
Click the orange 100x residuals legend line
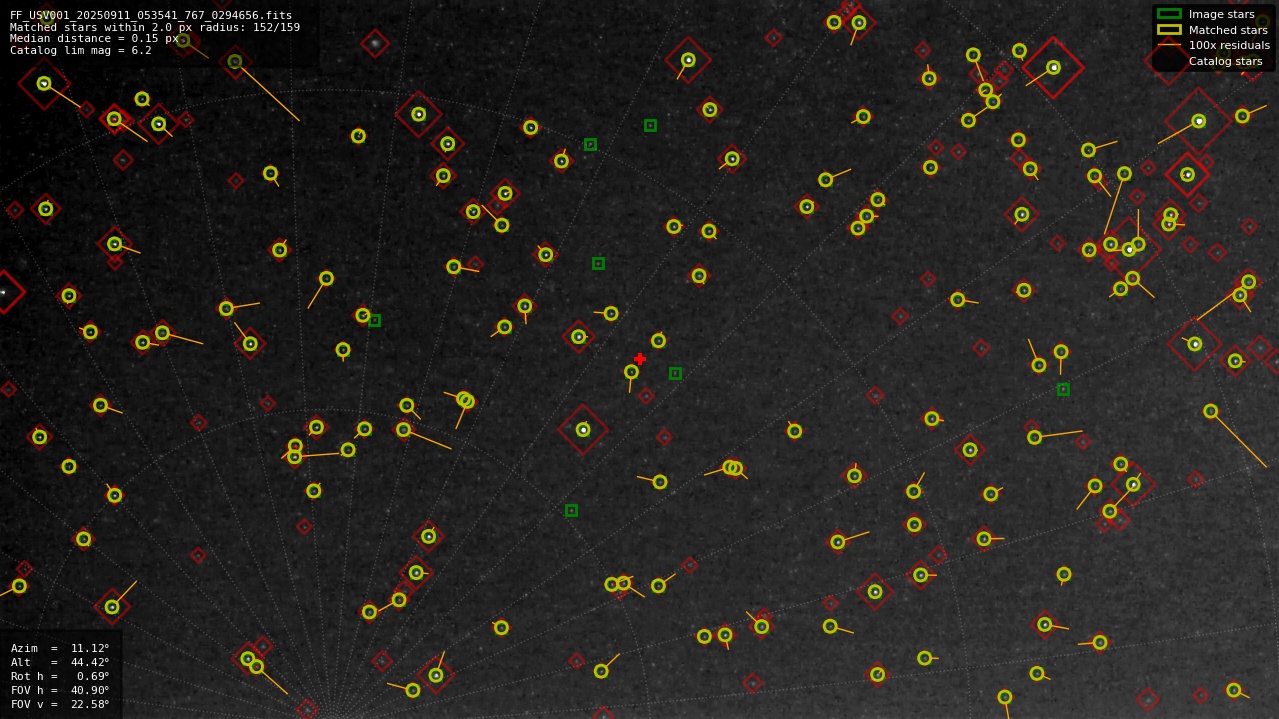(x=1169, y=45)
